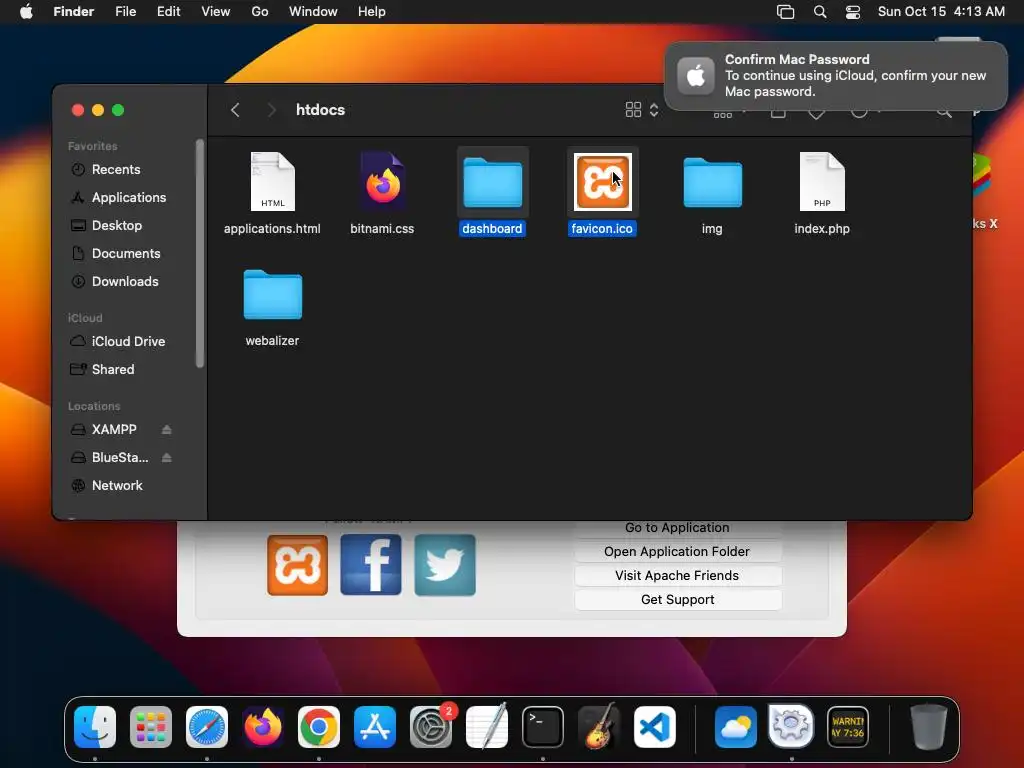Open Launchpad from the Dock
Viewport: 1024px width, 768px height.
click(151, 727)
